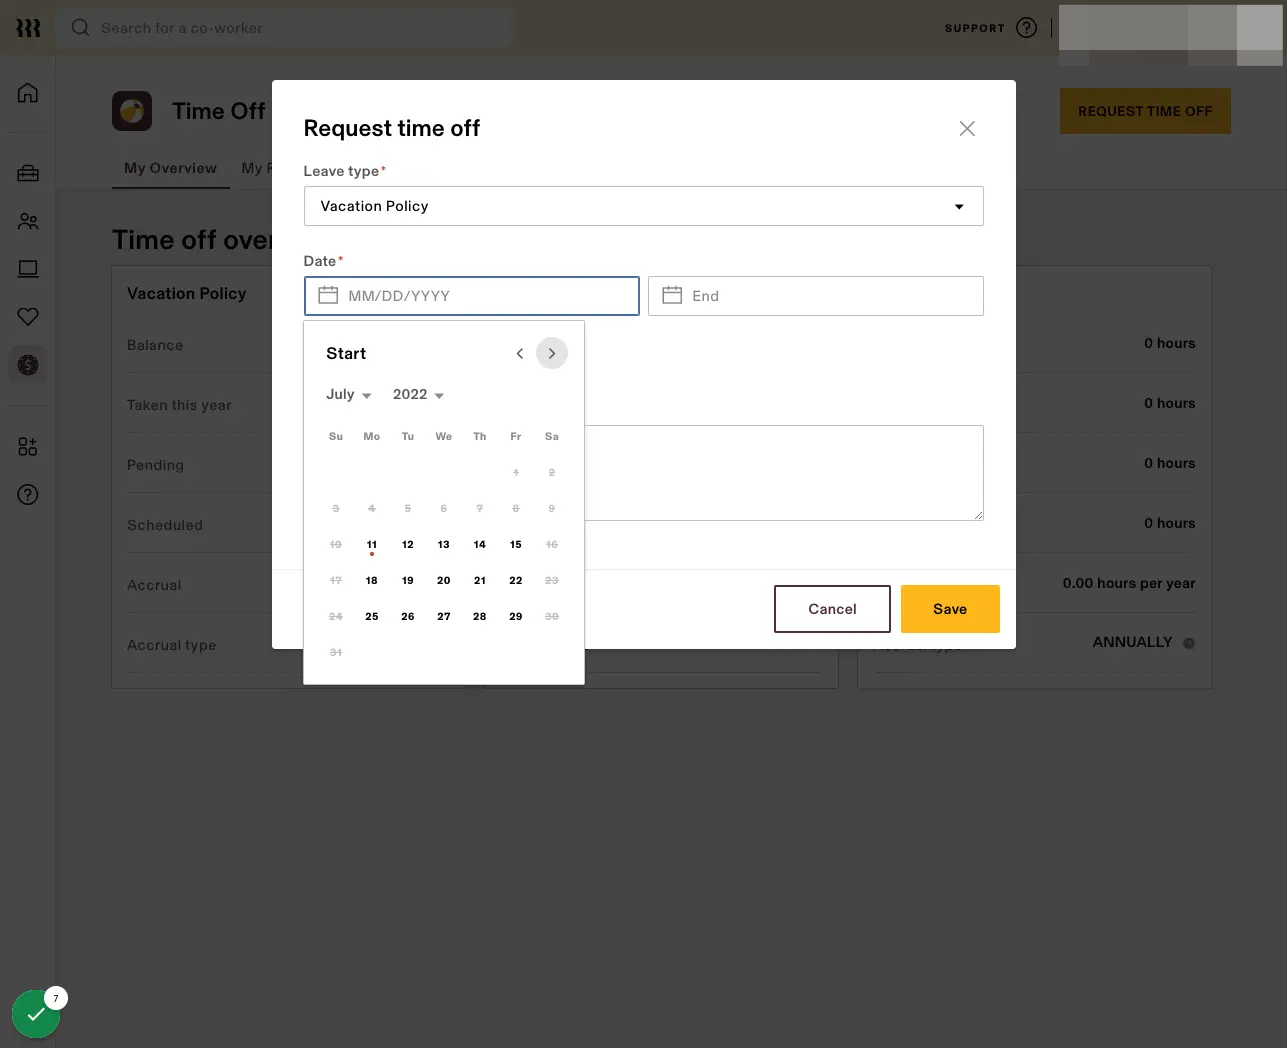Click the SUPPORT link
Viewport: 1287px width, 1048px height.
(974, 28)
